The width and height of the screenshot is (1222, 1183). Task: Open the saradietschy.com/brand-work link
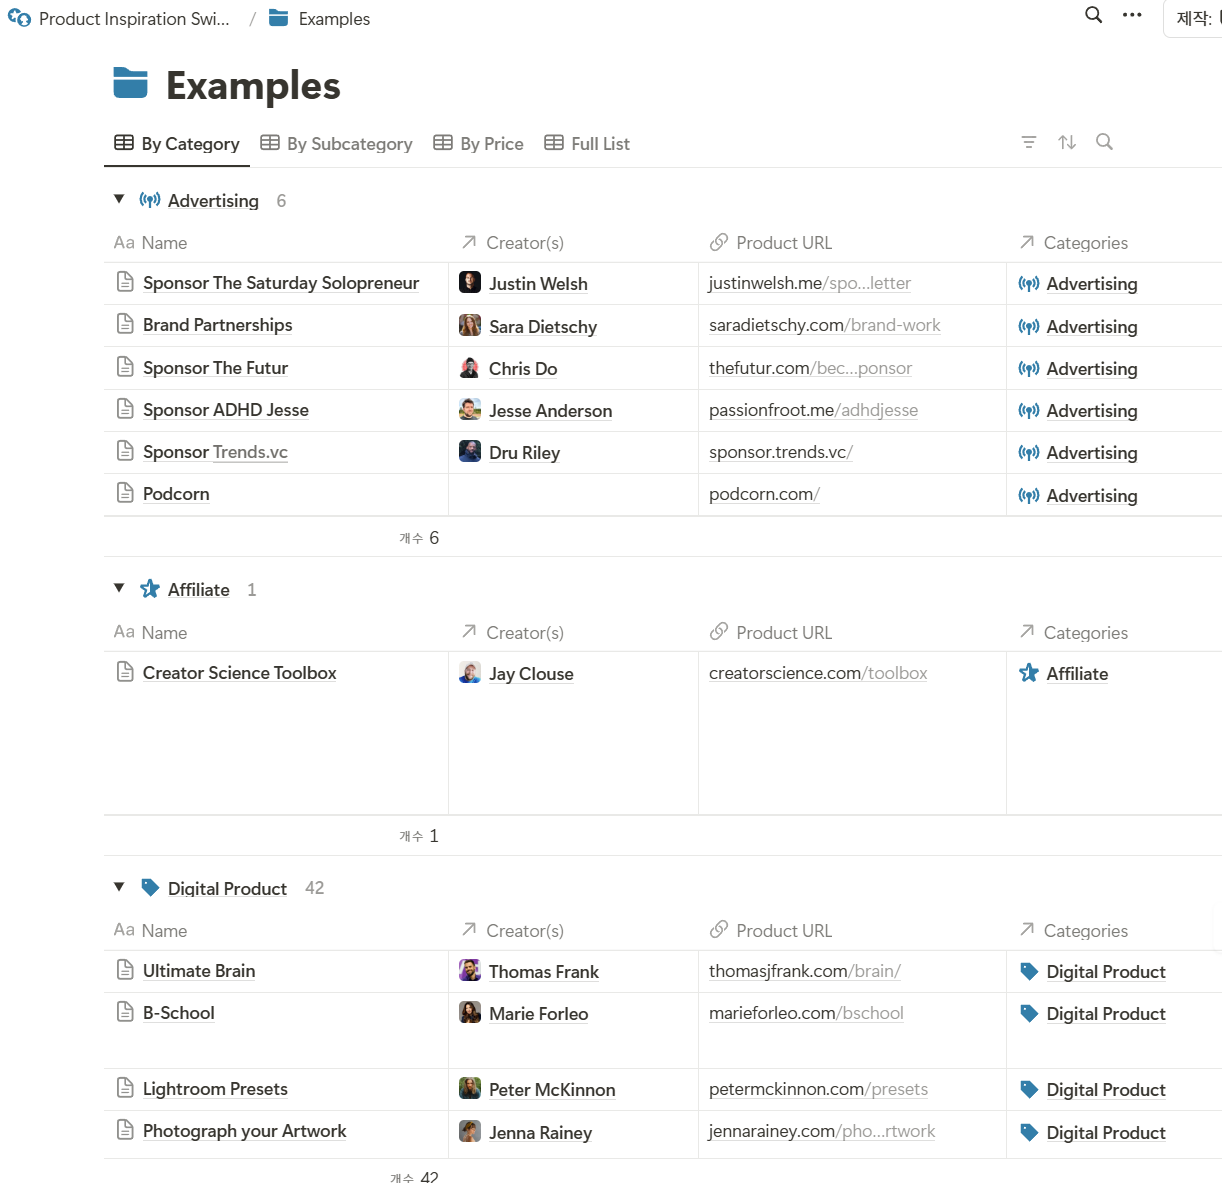click(824, 325)
